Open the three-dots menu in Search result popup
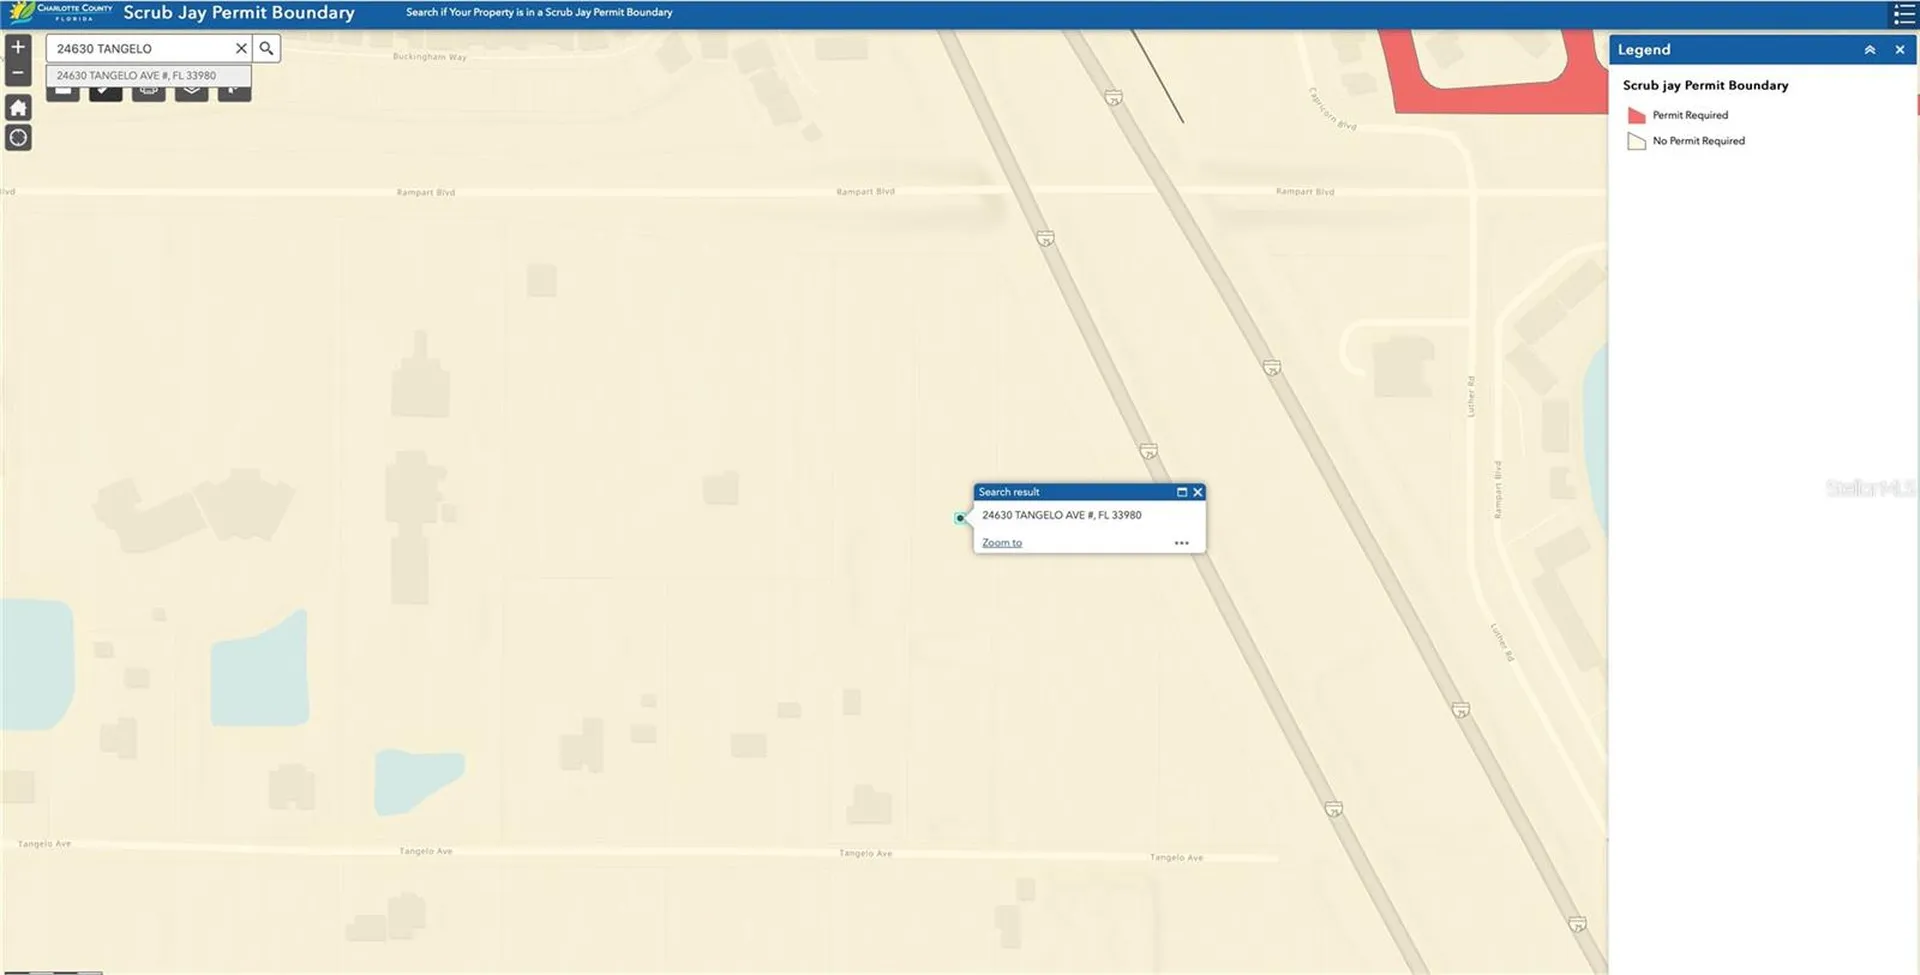1920x975 pixels. coord(1181,543)
